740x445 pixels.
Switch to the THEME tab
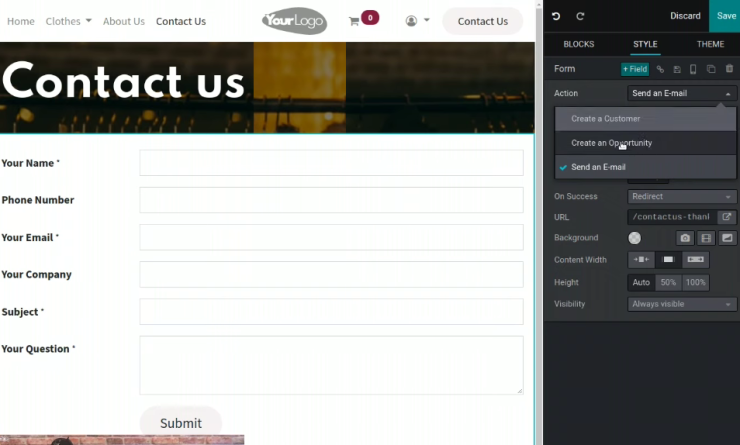[710, 44]
